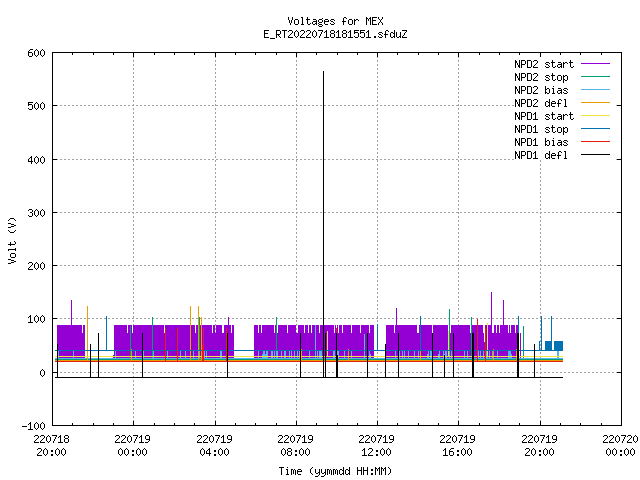
Task: Click the orange line sample beside NPD2 defl
Action: point(596,103)
